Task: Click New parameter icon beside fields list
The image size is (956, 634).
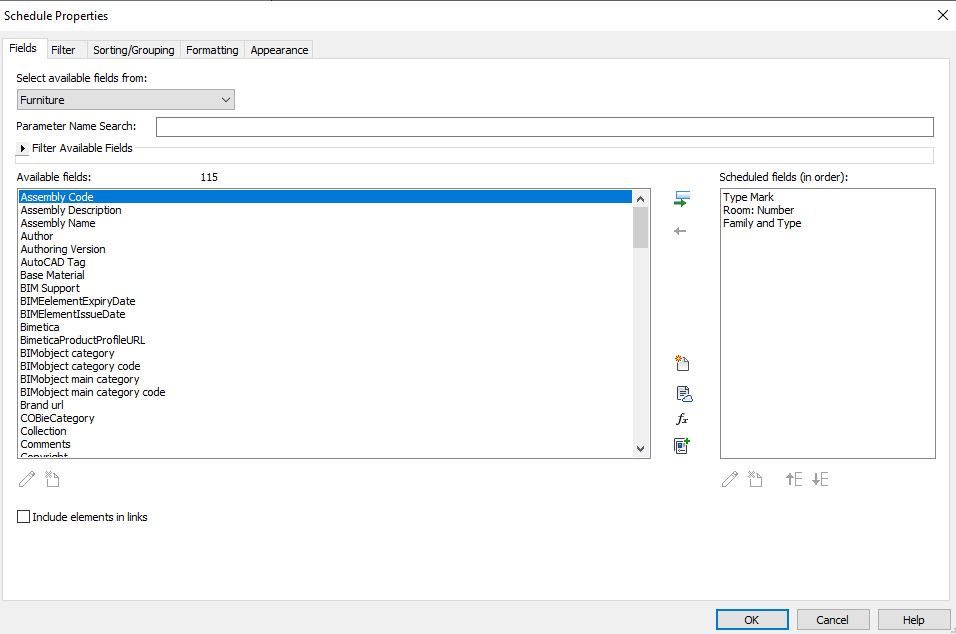Action: tap(682, 363)
